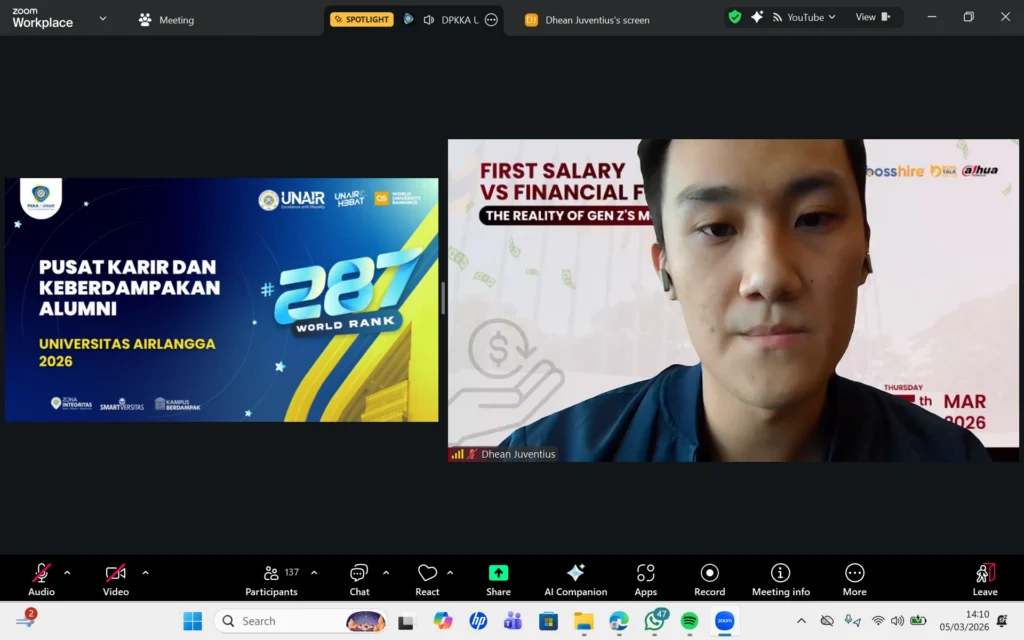Click the DJ avatar icon in the tab
1024x640 pixels.
click(531, 20)
